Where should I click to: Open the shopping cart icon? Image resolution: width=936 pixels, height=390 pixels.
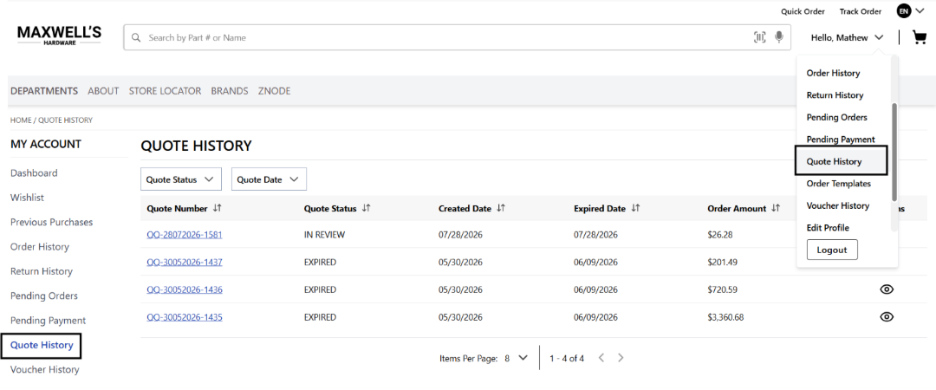(919, 38)
